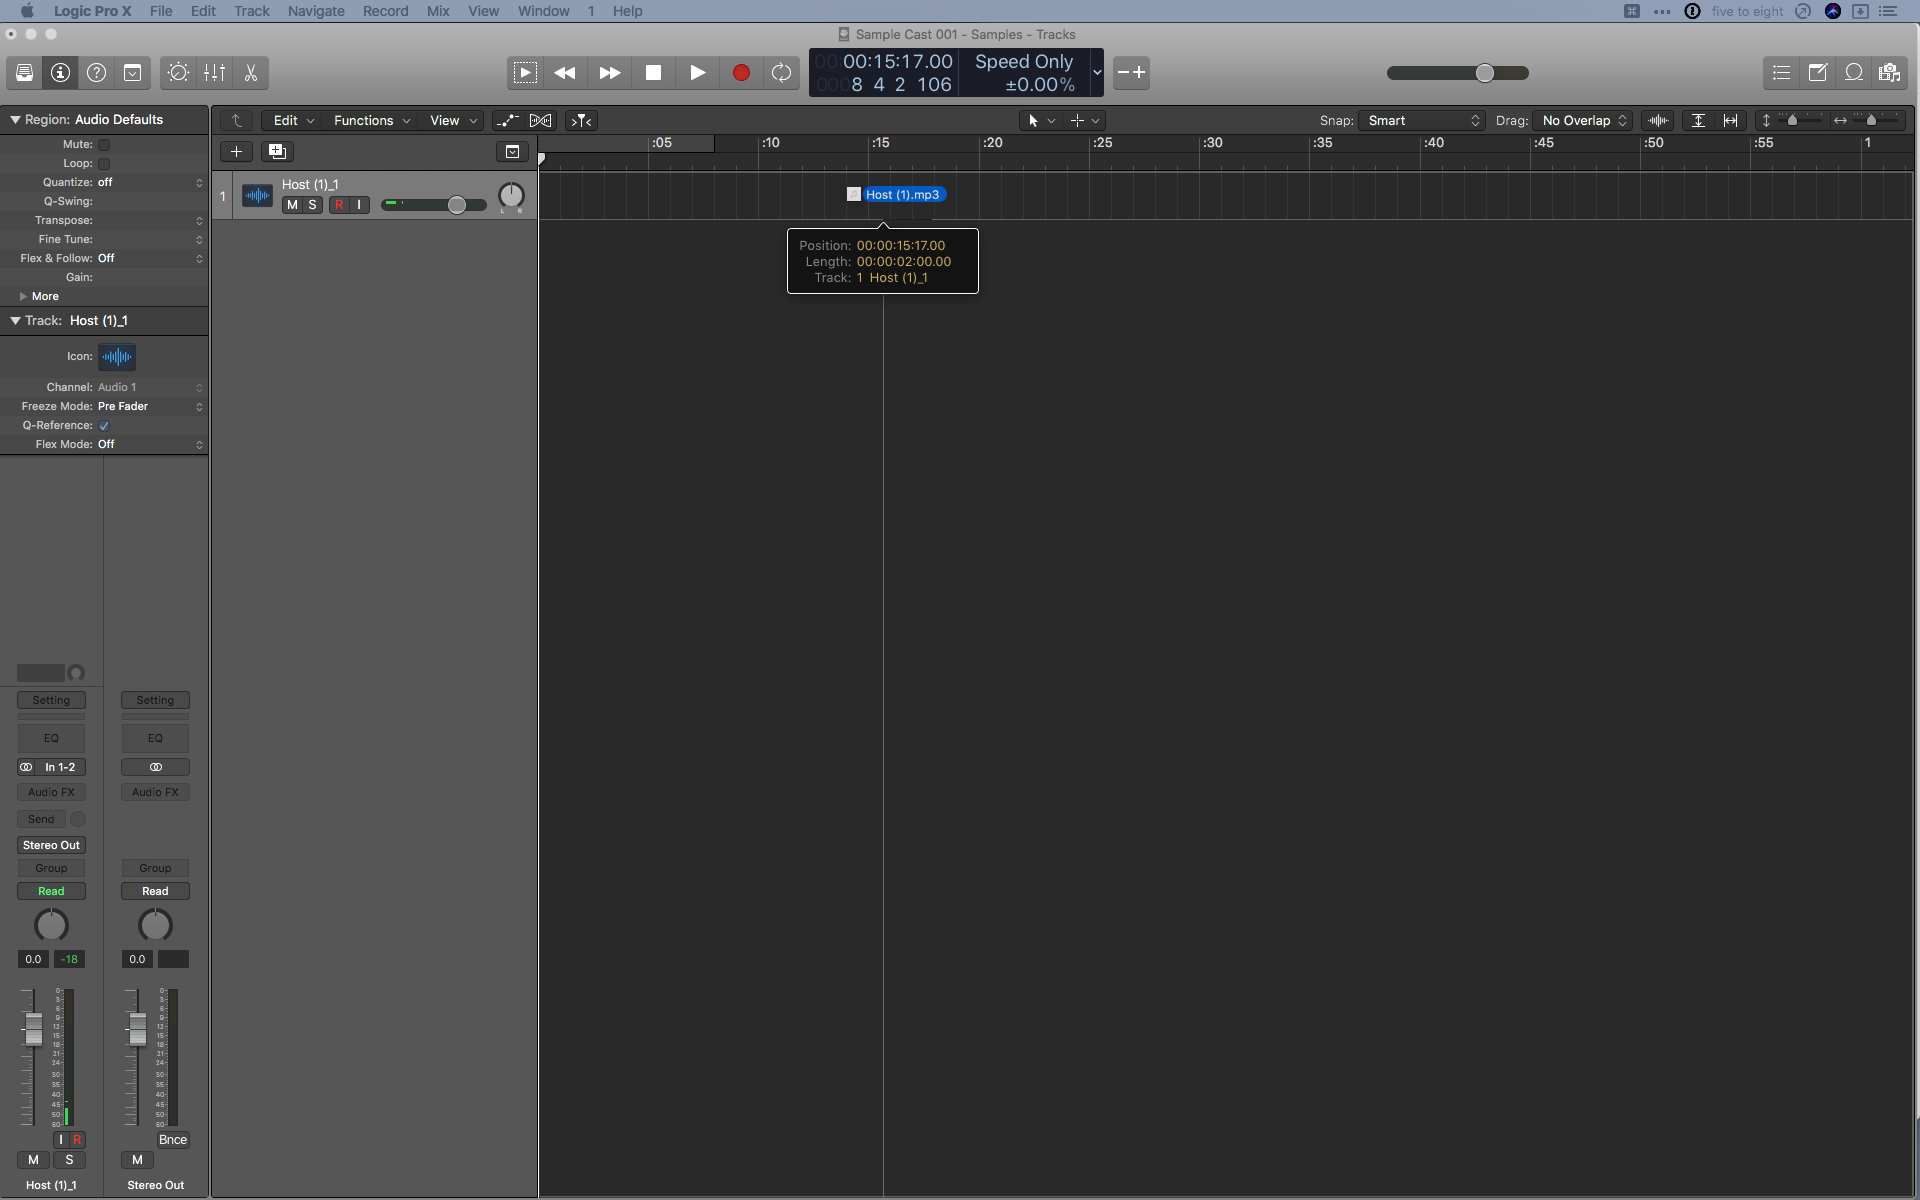Open the Loop Browser icon
The image size is (1920, 1200).
pos(1854,73)
